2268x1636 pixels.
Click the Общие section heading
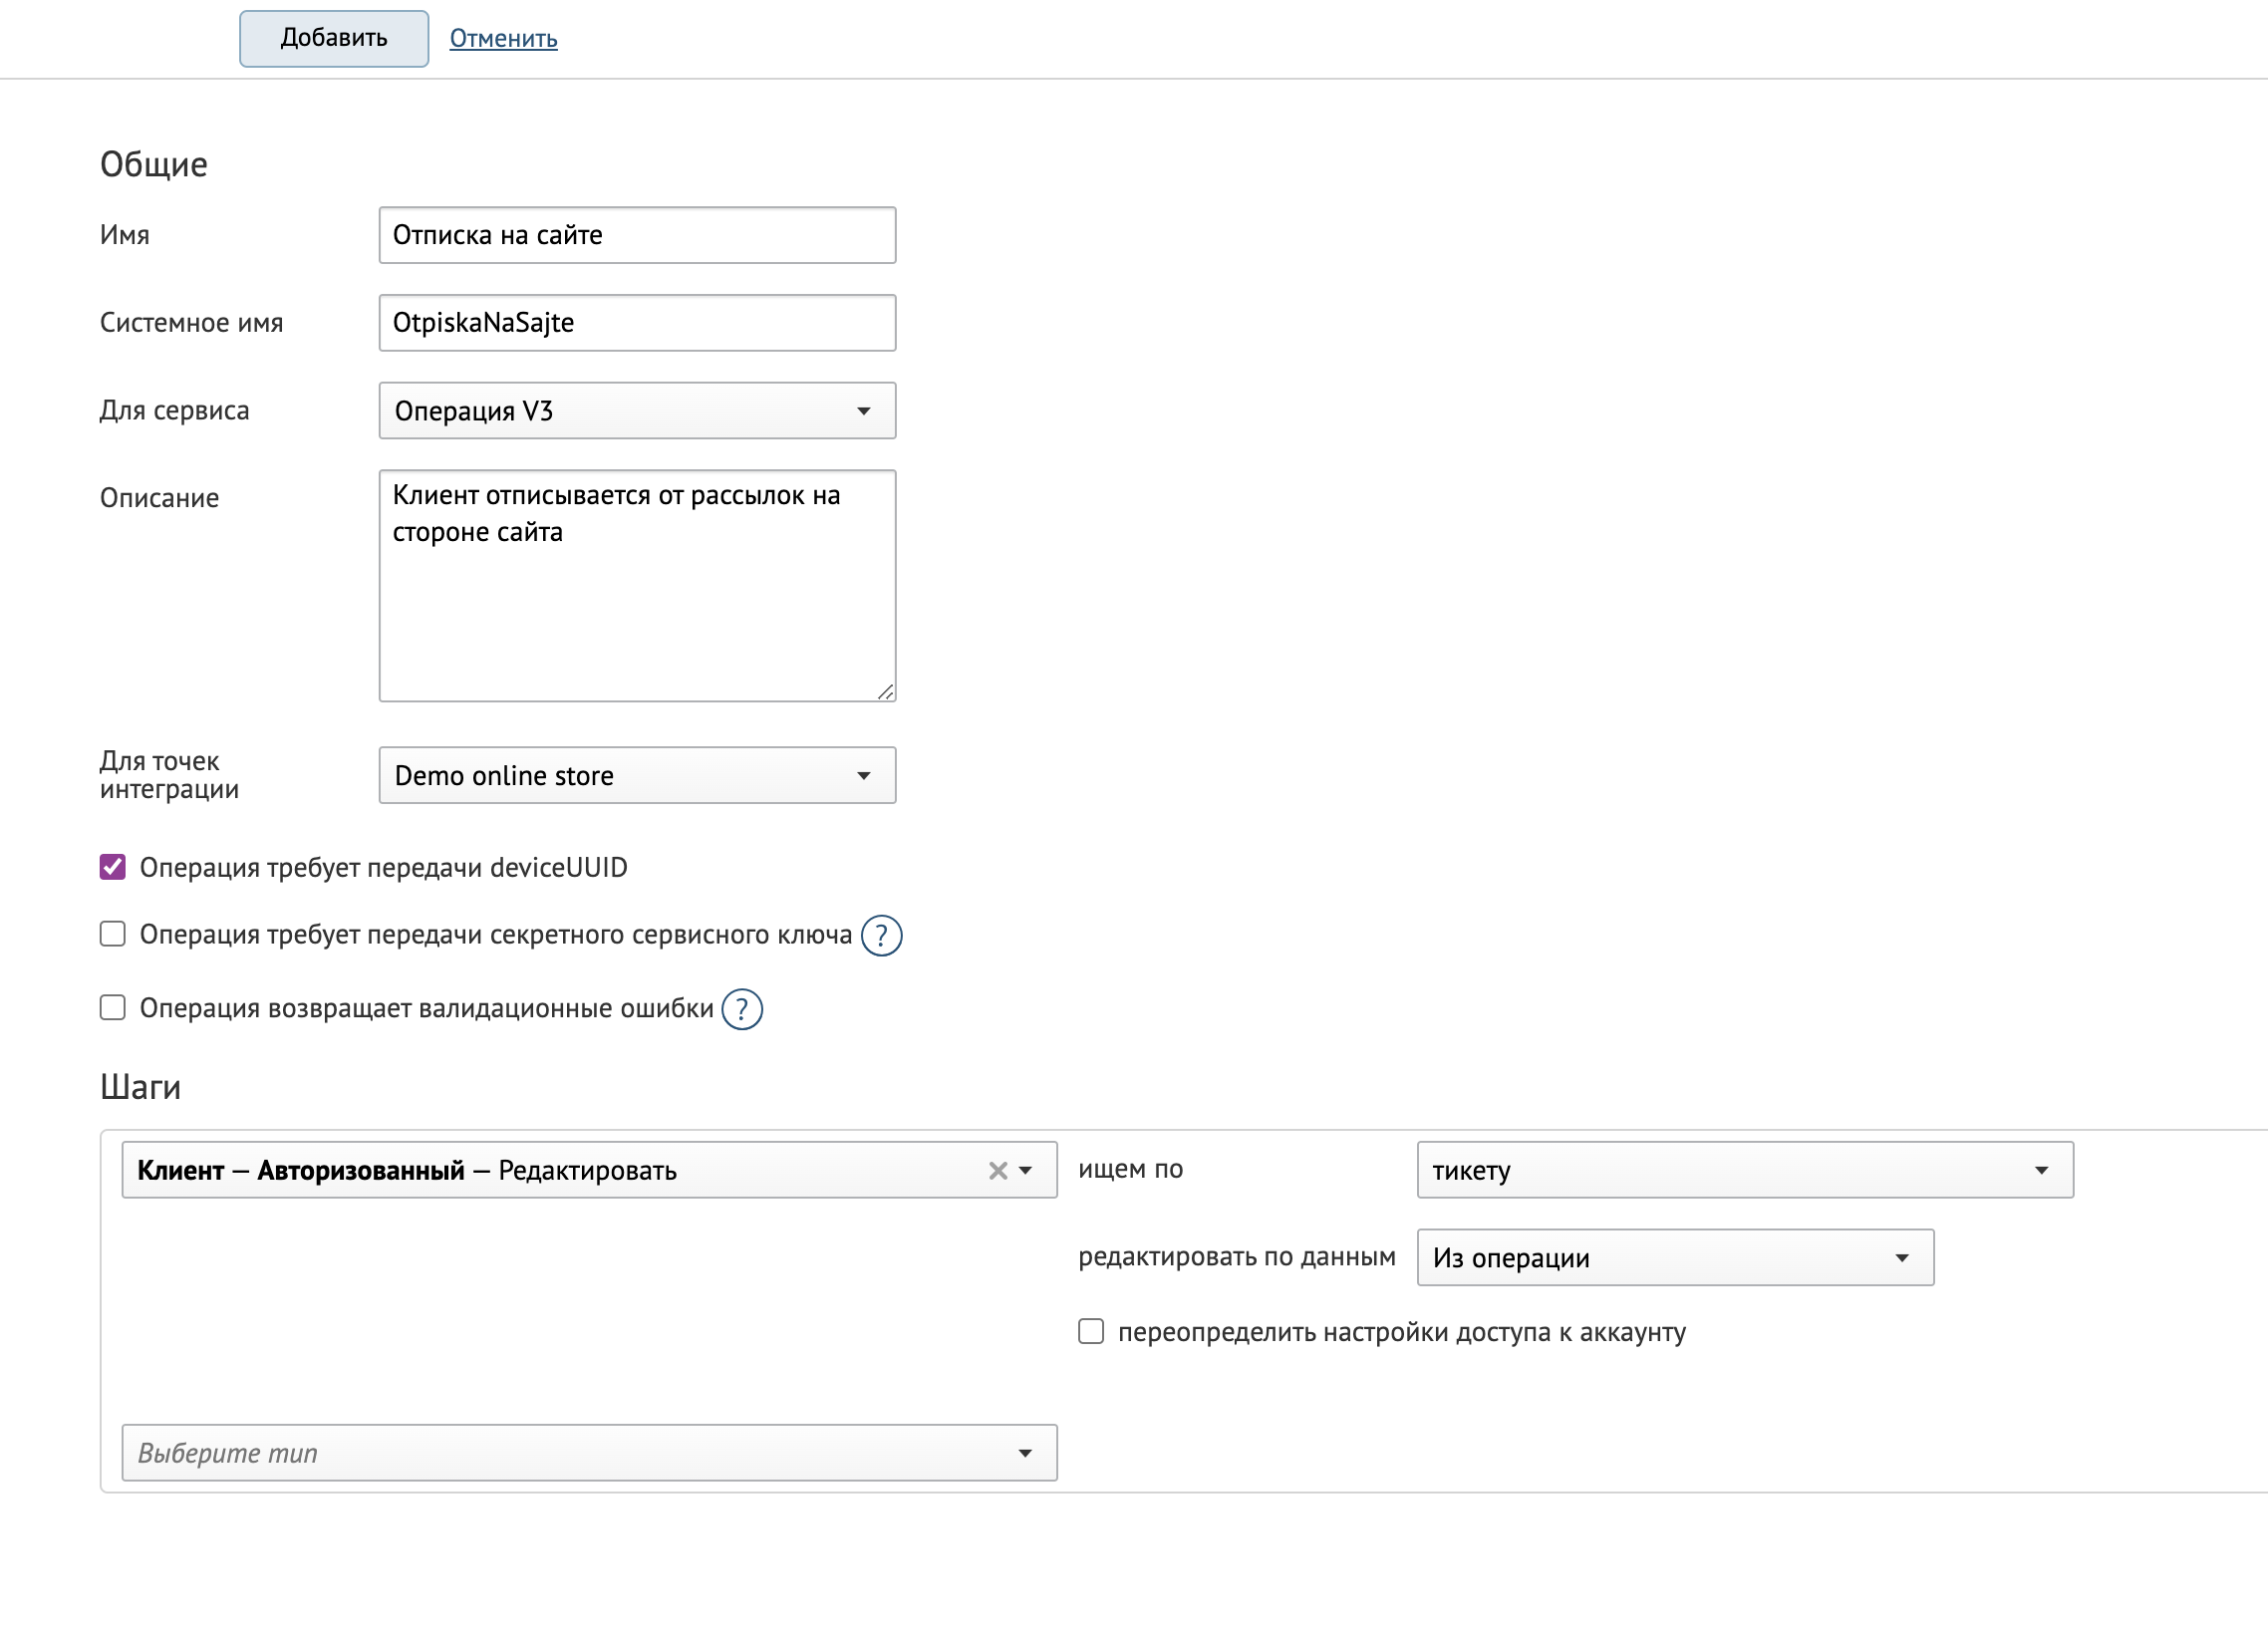154,164
